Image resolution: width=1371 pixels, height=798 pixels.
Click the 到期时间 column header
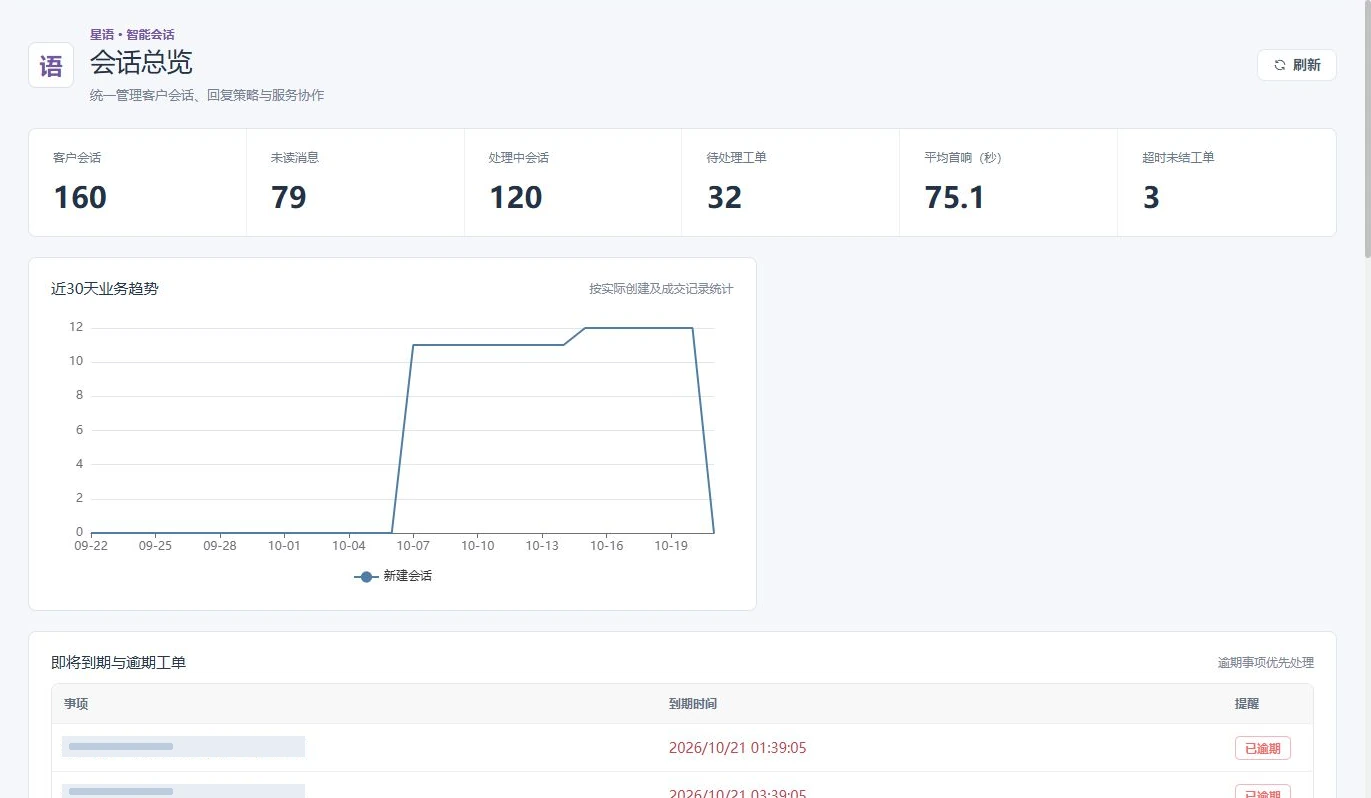[x=693, y=704]
